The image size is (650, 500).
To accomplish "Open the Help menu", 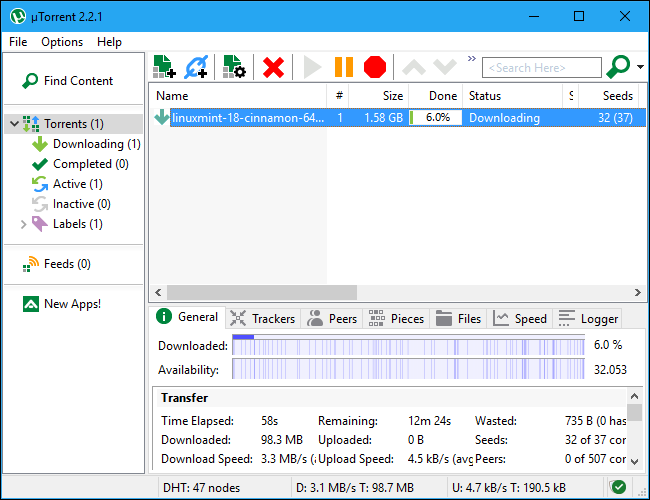I will (x=109, y=42).
